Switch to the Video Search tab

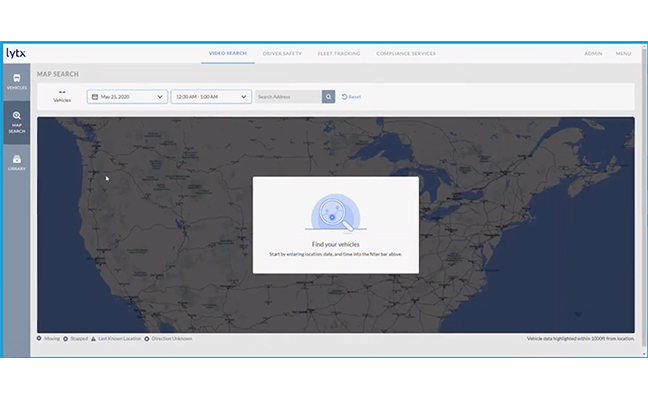pos(227,53)
